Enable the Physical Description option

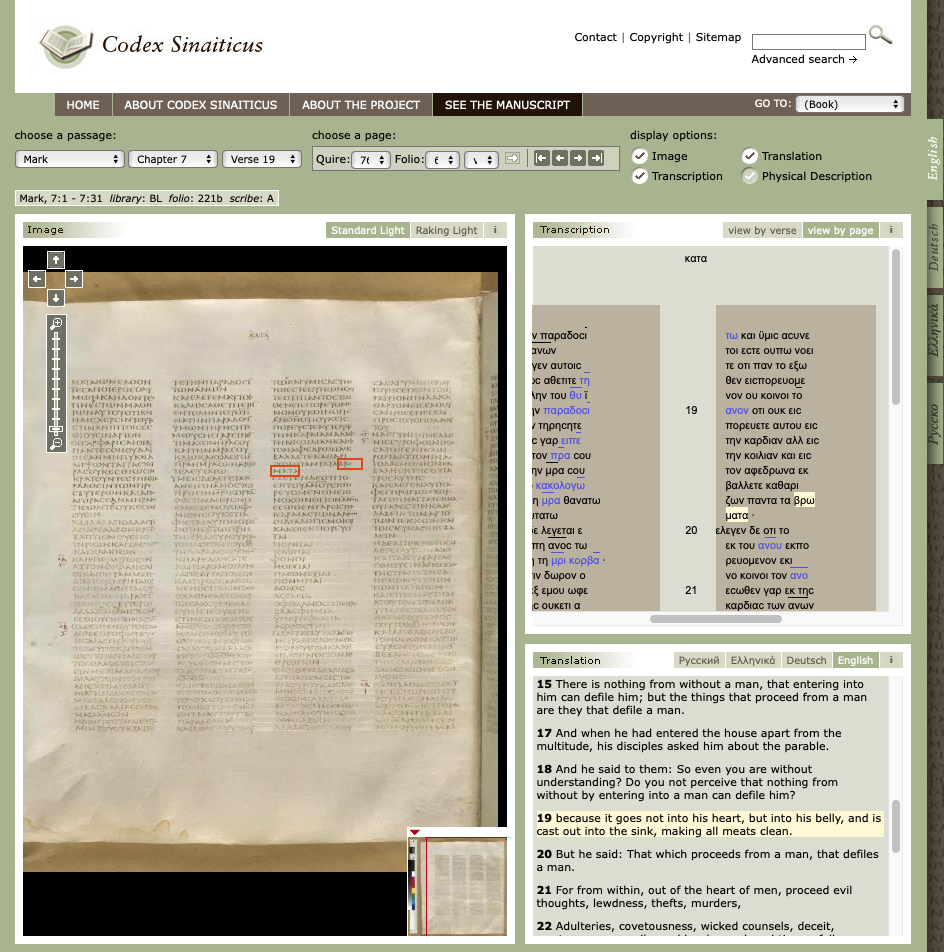pyautogui.click(x=749, y=176)
